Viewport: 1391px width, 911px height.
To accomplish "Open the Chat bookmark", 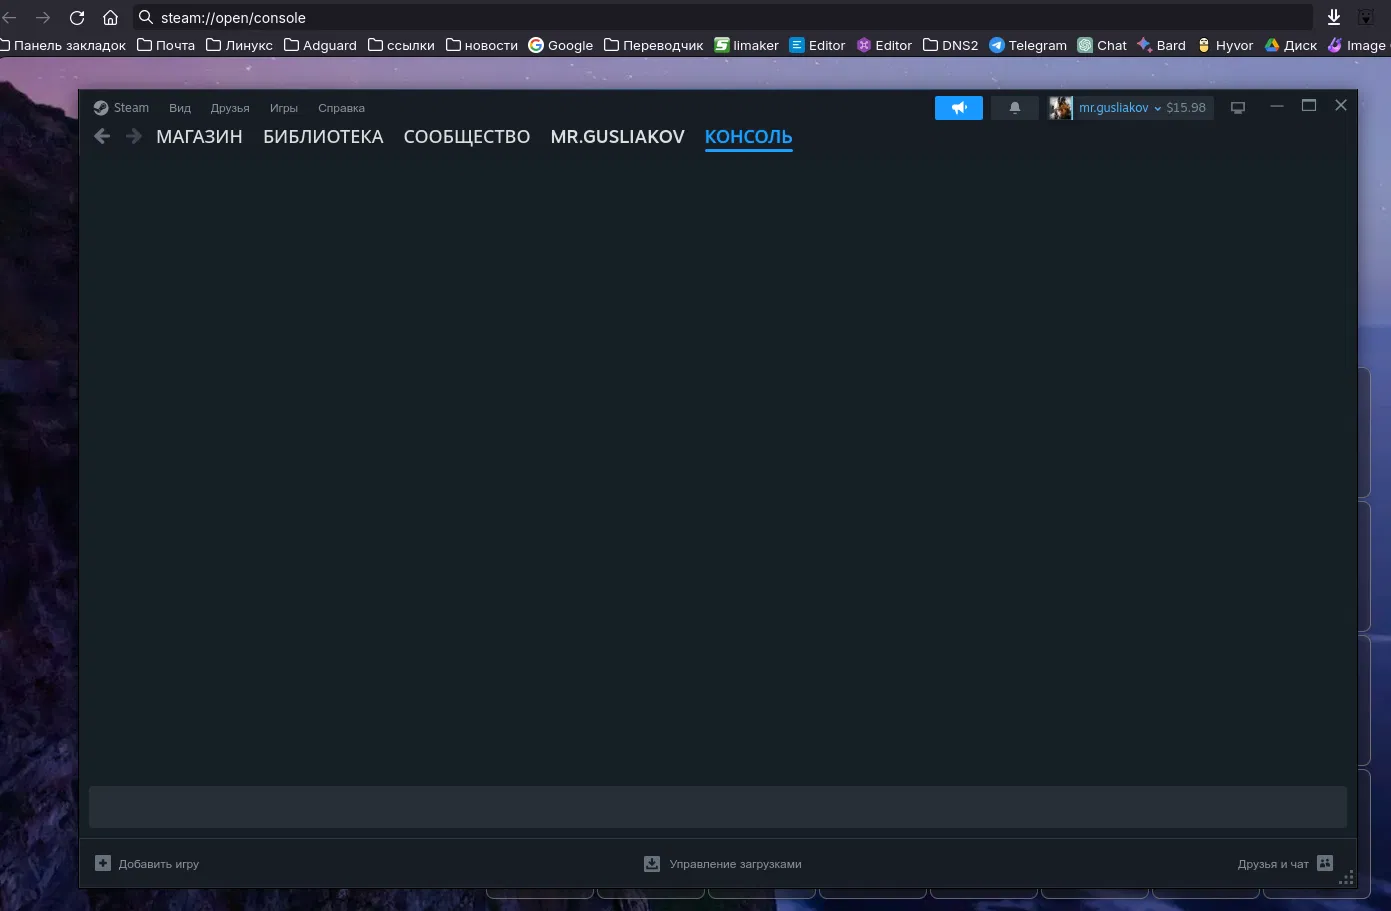I will (1102, 45).
